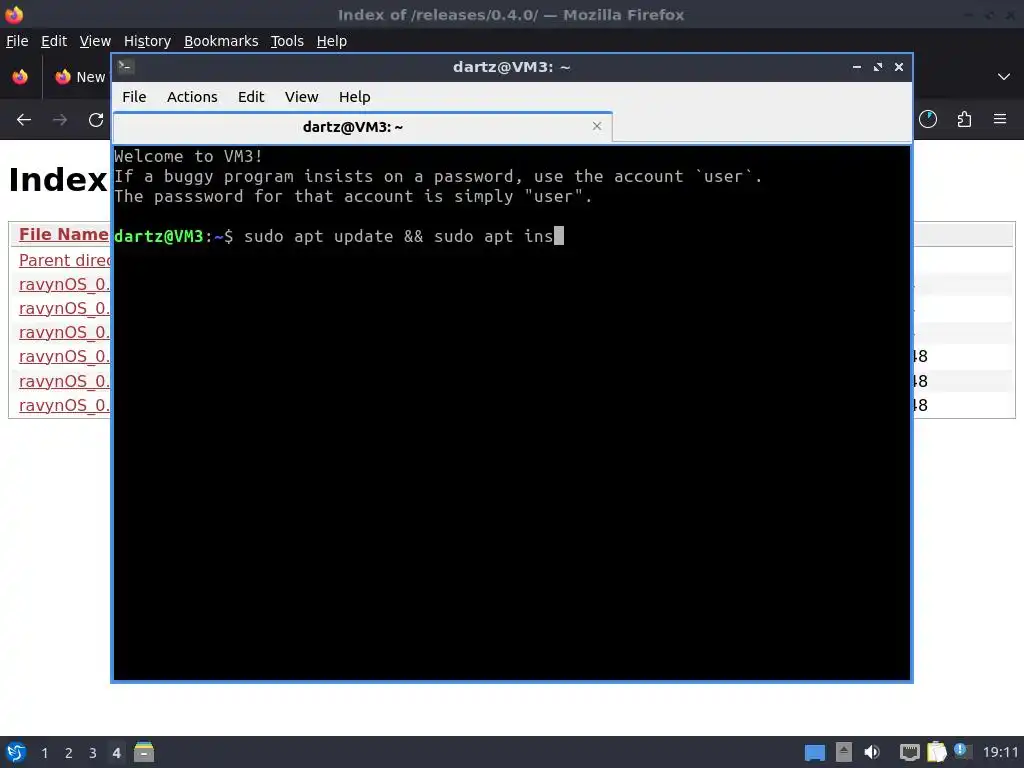Open Parent directory link

[64, 260]
